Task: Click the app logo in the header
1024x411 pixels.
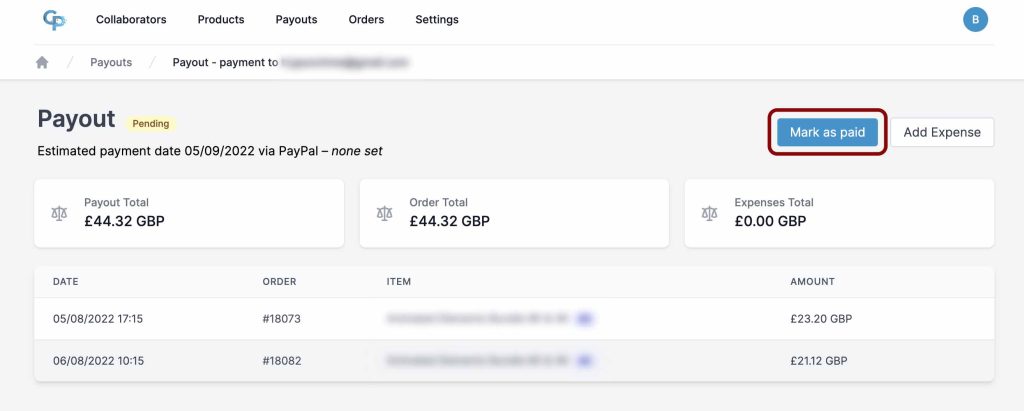Action: (54, 20)
